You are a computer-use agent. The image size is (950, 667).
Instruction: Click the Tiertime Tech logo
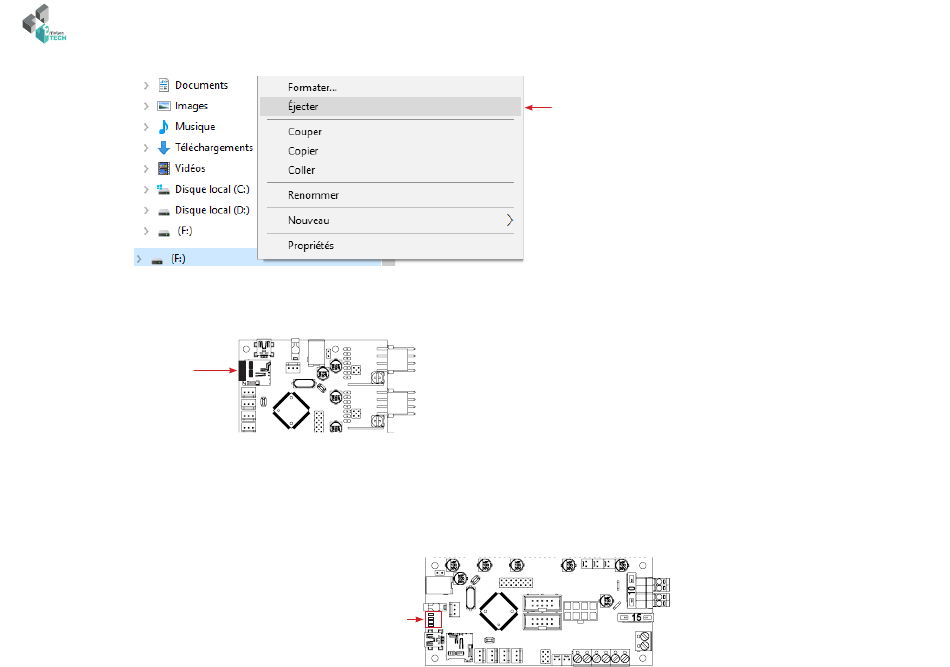(44, 24)
